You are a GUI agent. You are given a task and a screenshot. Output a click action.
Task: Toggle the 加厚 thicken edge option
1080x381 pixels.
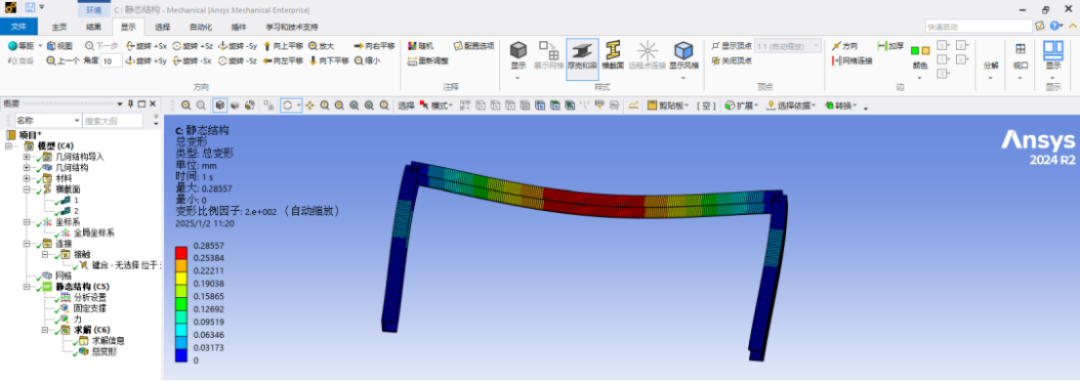891,45
